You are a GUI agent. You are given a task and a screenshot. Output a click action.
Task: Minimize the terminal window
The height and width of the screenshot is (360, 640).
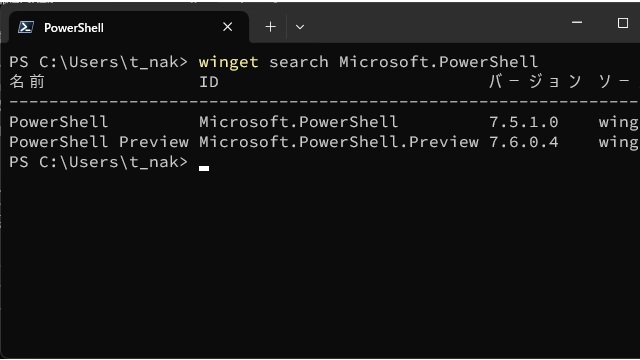[577, 22]
